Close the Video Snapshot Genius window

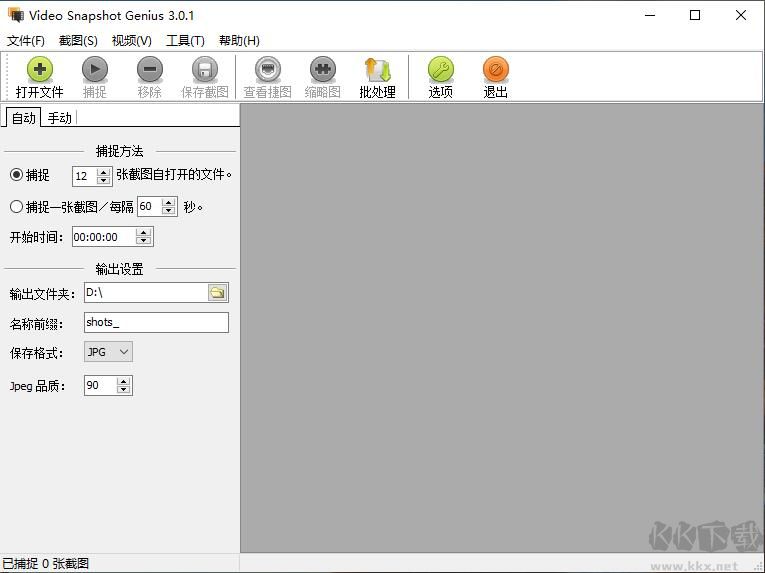tap(741, 15)
